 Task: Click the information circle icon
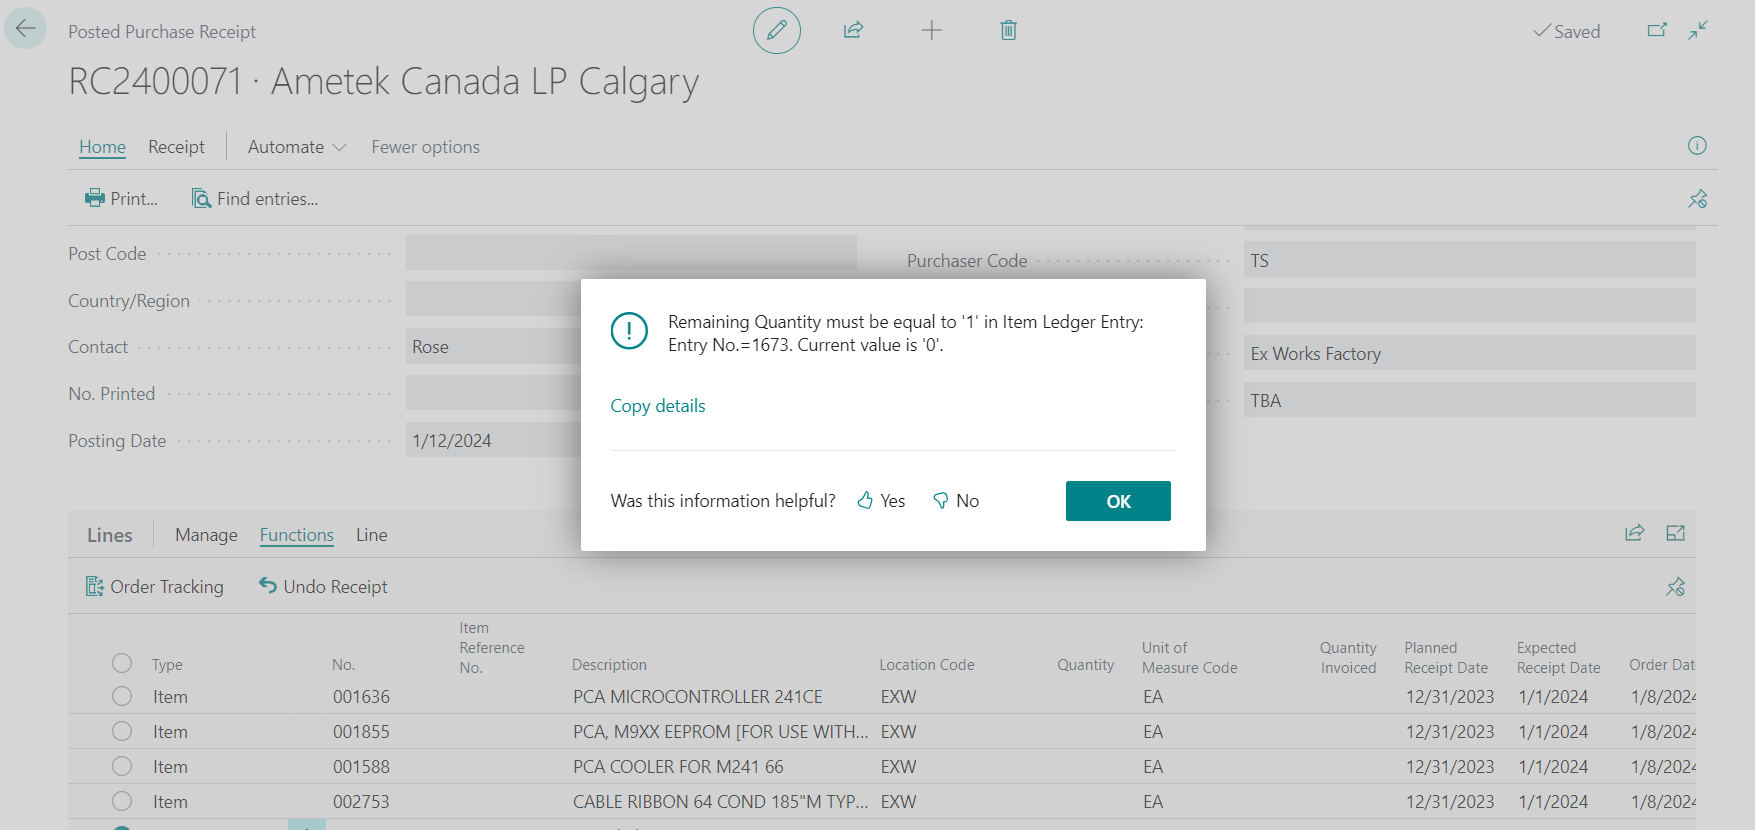(1697, 146)
